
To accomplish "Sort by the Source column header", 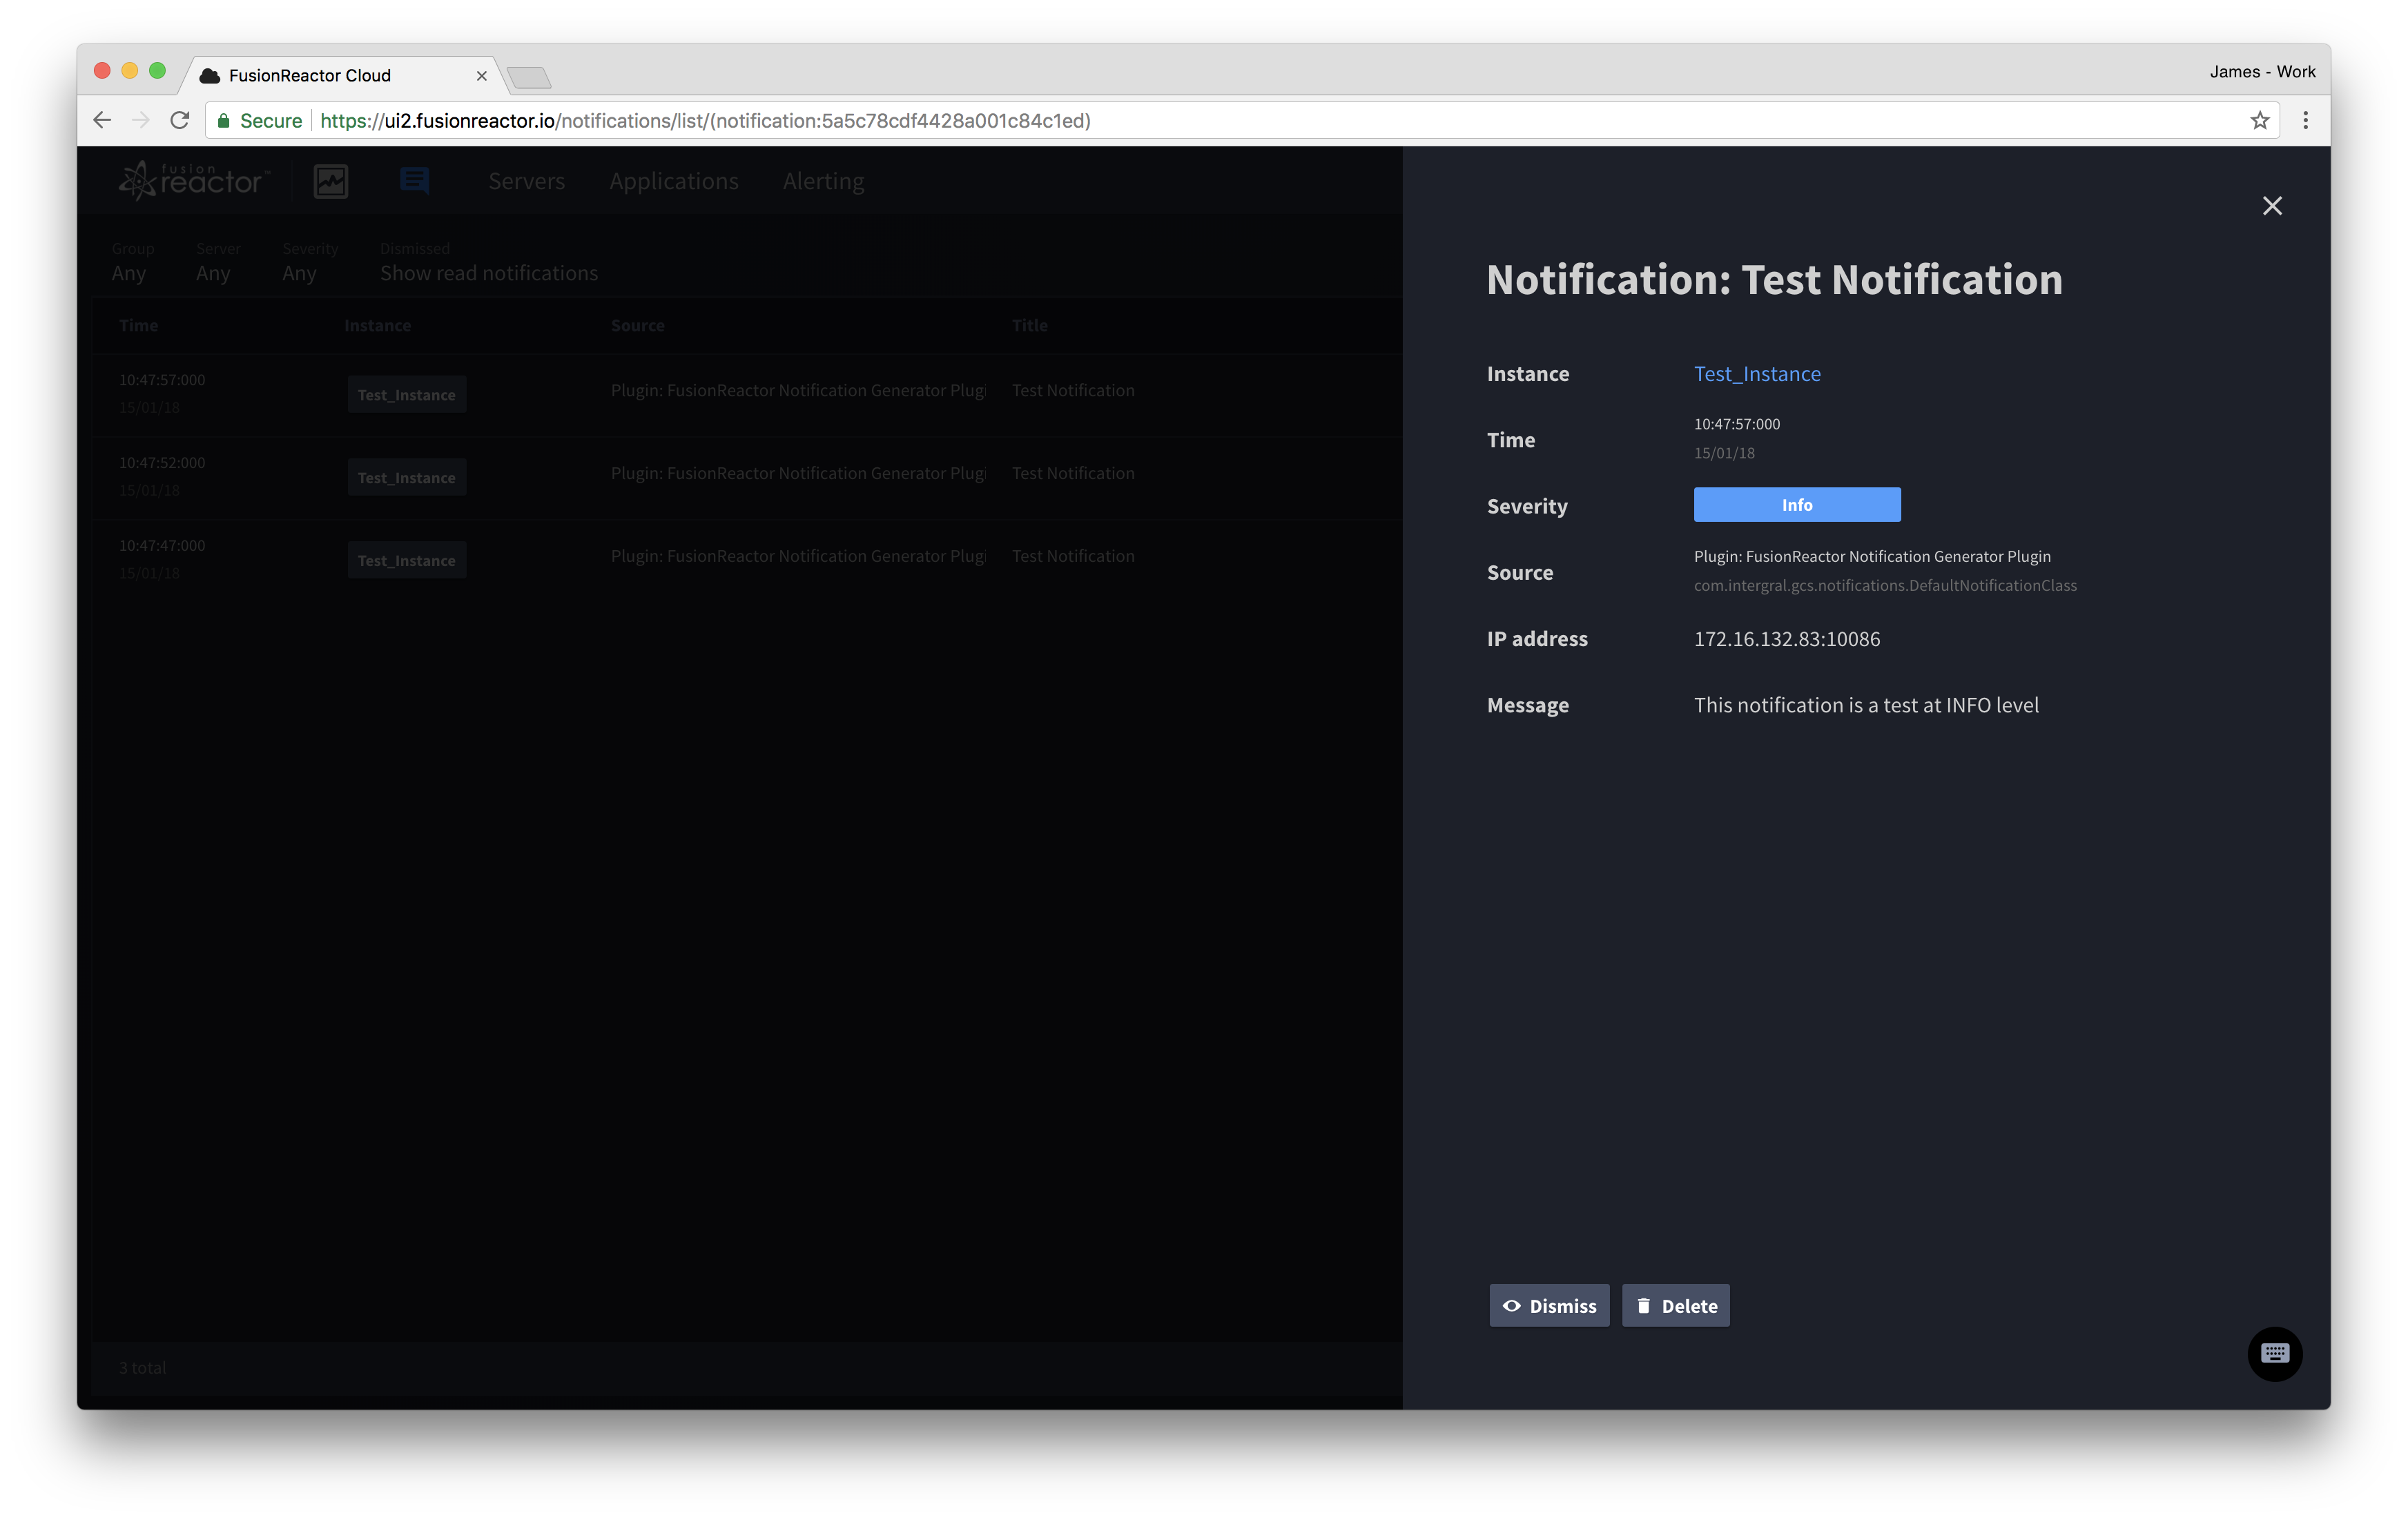I will click(x=637, y=326).
